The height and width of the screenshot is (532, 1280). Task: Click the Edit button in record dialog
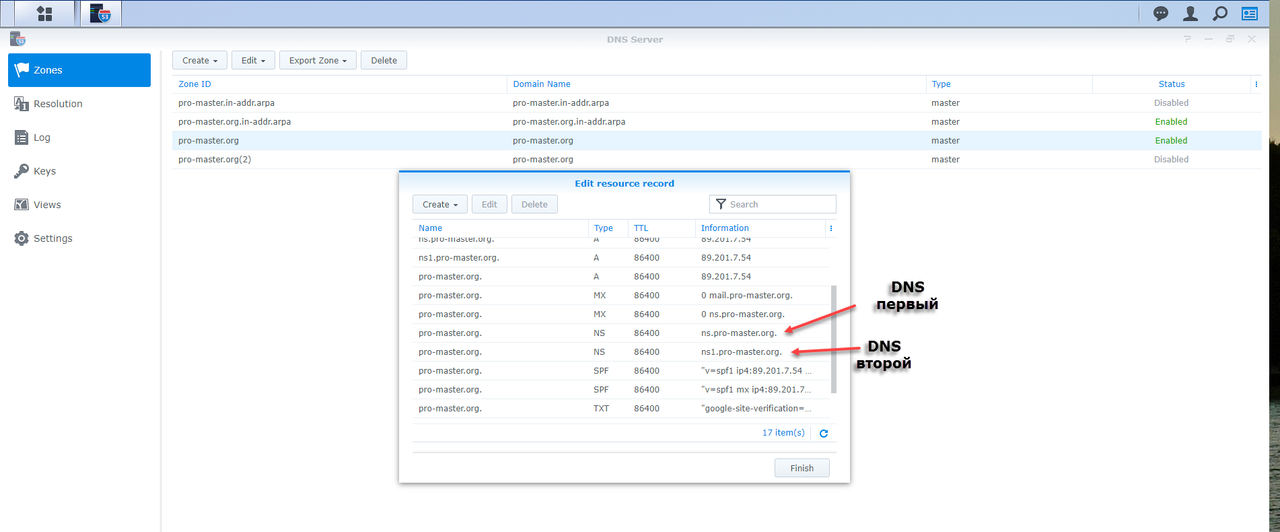489,204
